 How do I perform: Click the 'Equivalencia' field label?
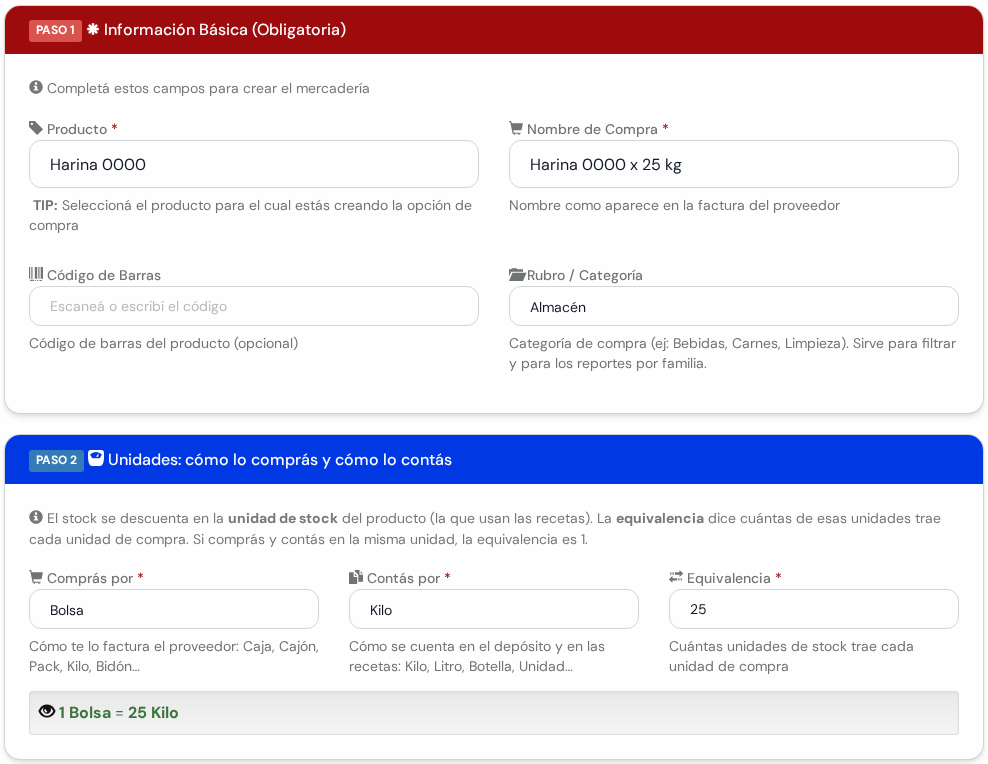coord(729,578)
